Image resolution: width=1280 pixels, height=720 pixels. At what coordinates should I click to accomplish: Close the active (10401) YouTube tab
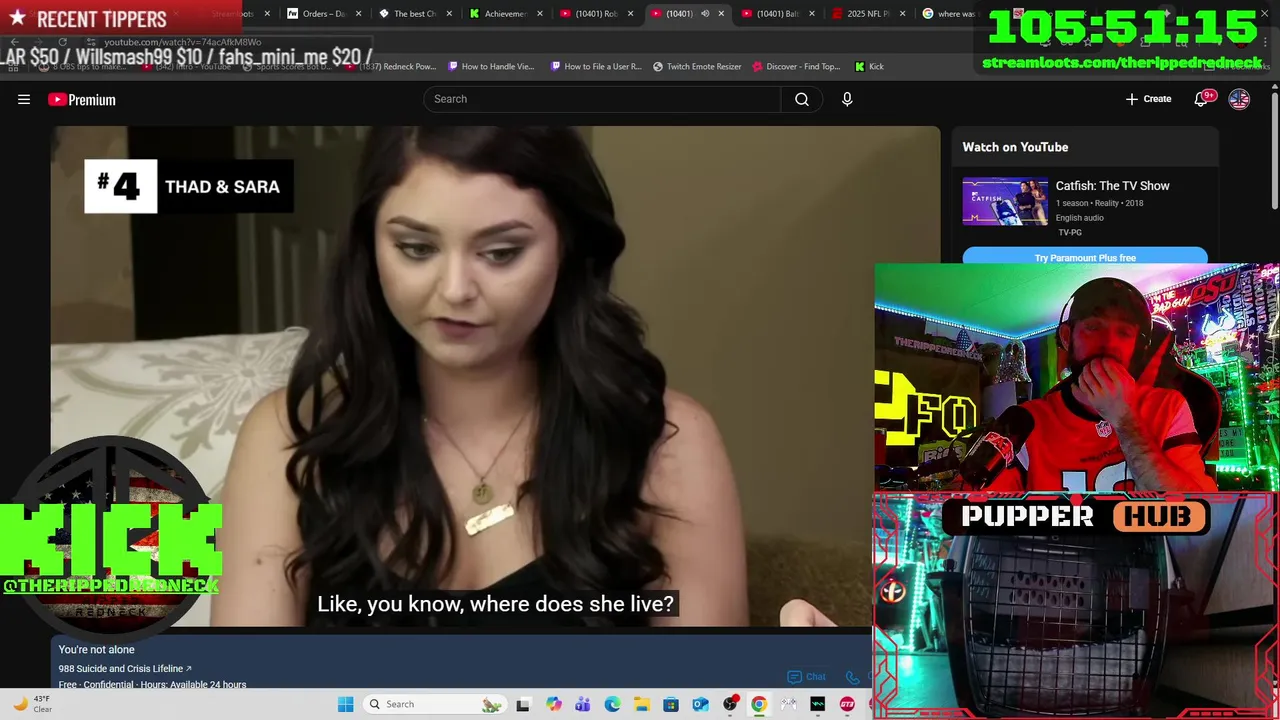(x=721, y=14)
